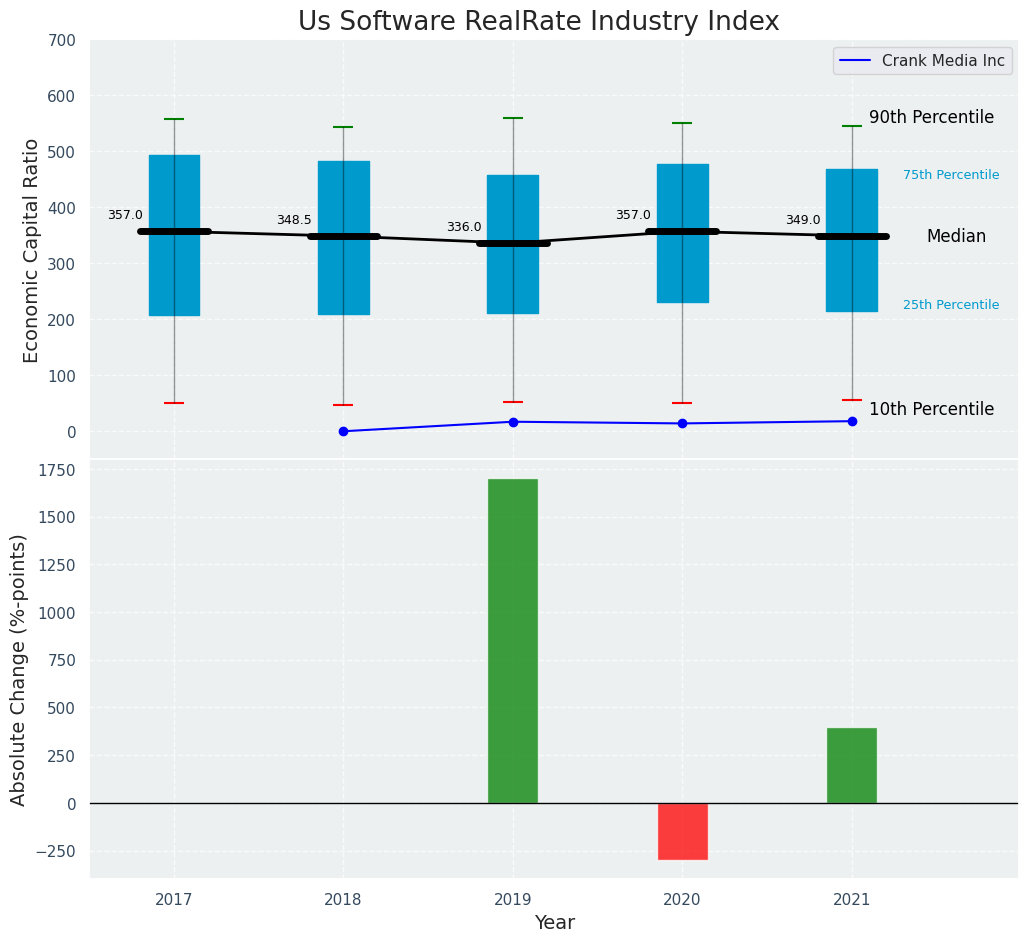Click the 90th Percentile annotation label
Screen dimensions: 1029x942
(x=931, y=117)
